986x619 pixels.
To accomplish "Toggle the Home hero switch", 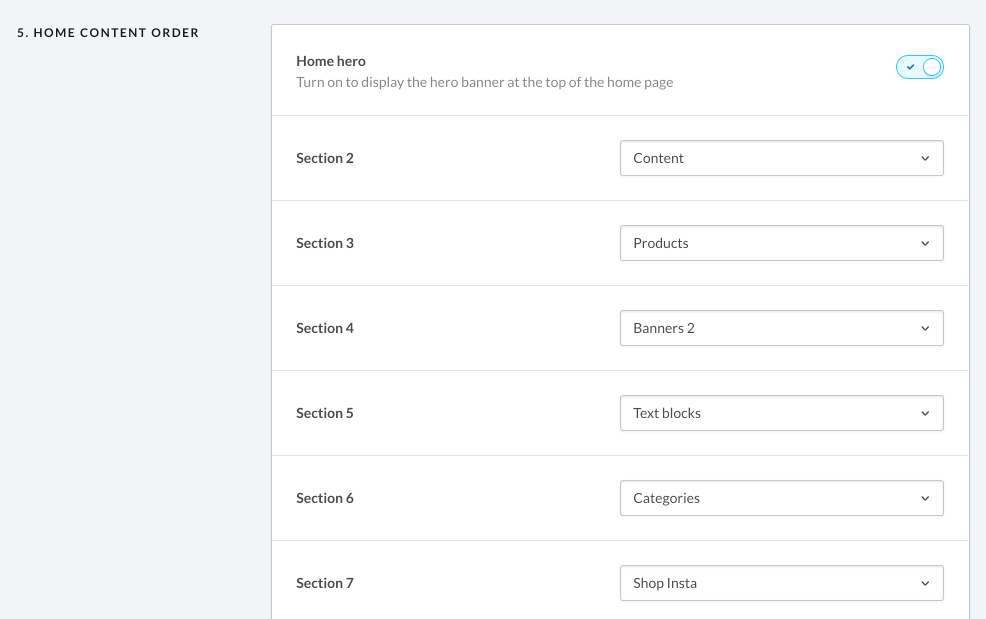I will (x=920, y=67).
